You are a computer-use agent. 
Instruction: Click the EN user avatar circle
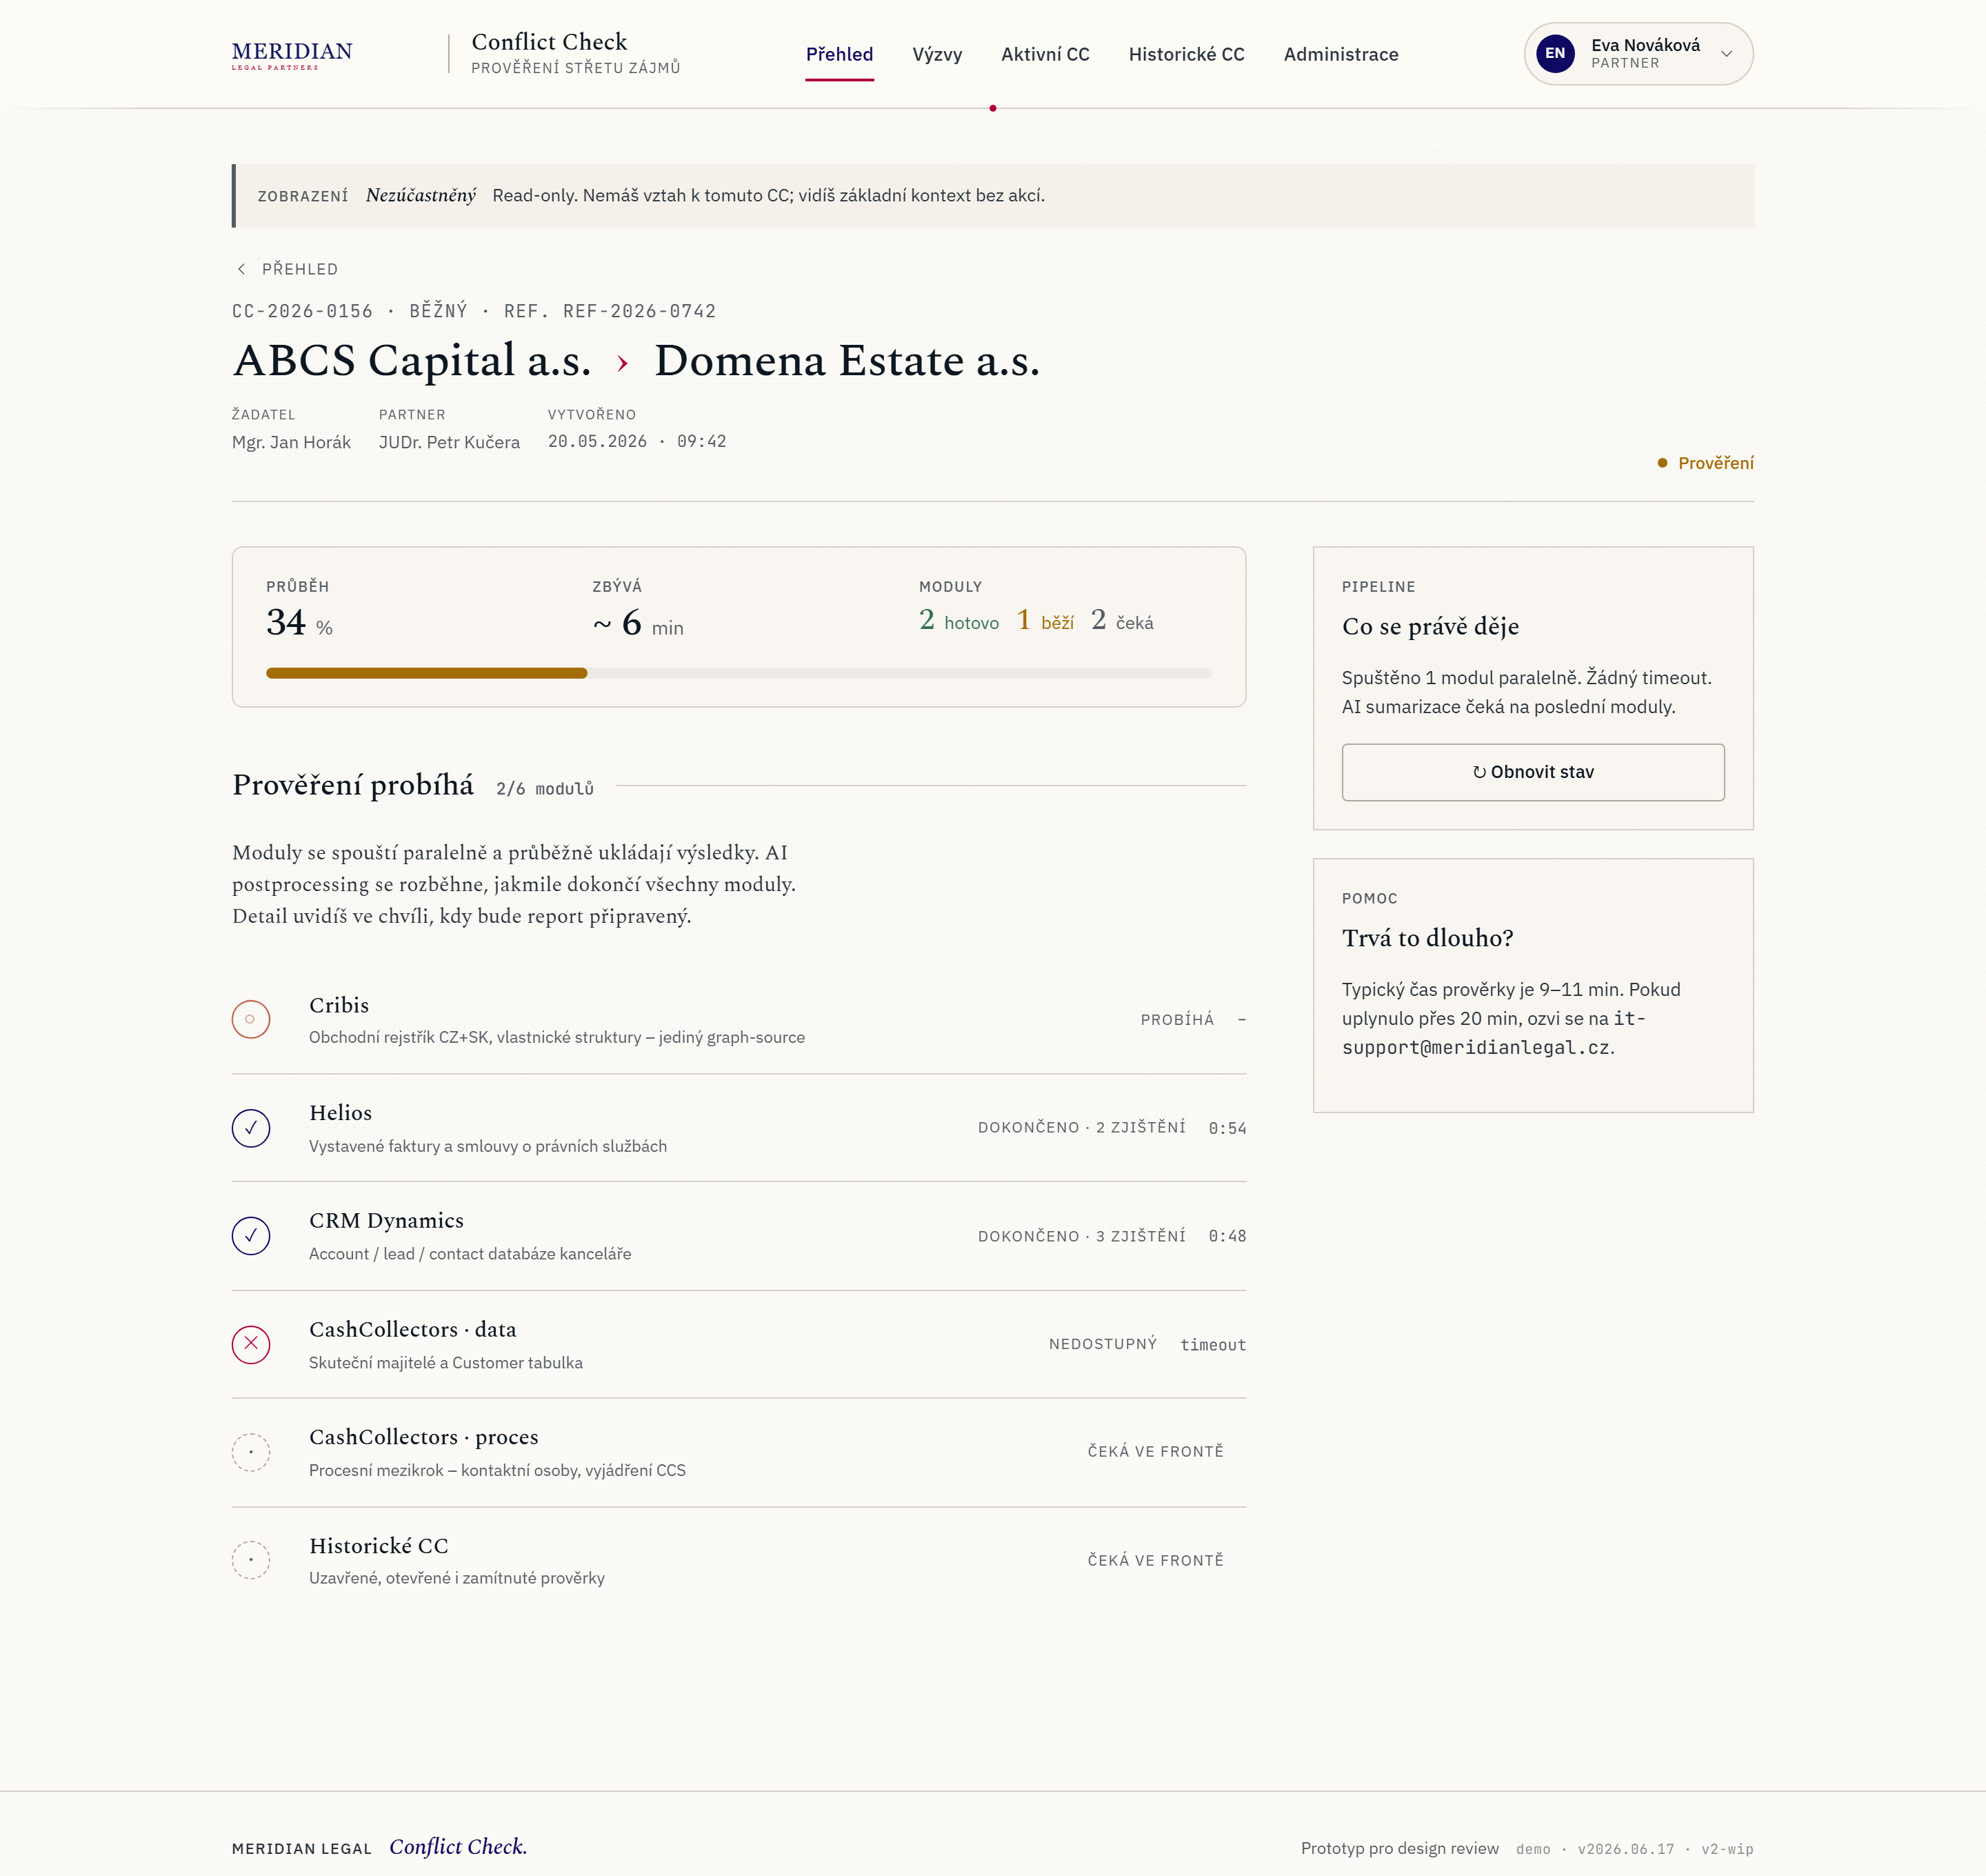click(x=1555, y=54)
